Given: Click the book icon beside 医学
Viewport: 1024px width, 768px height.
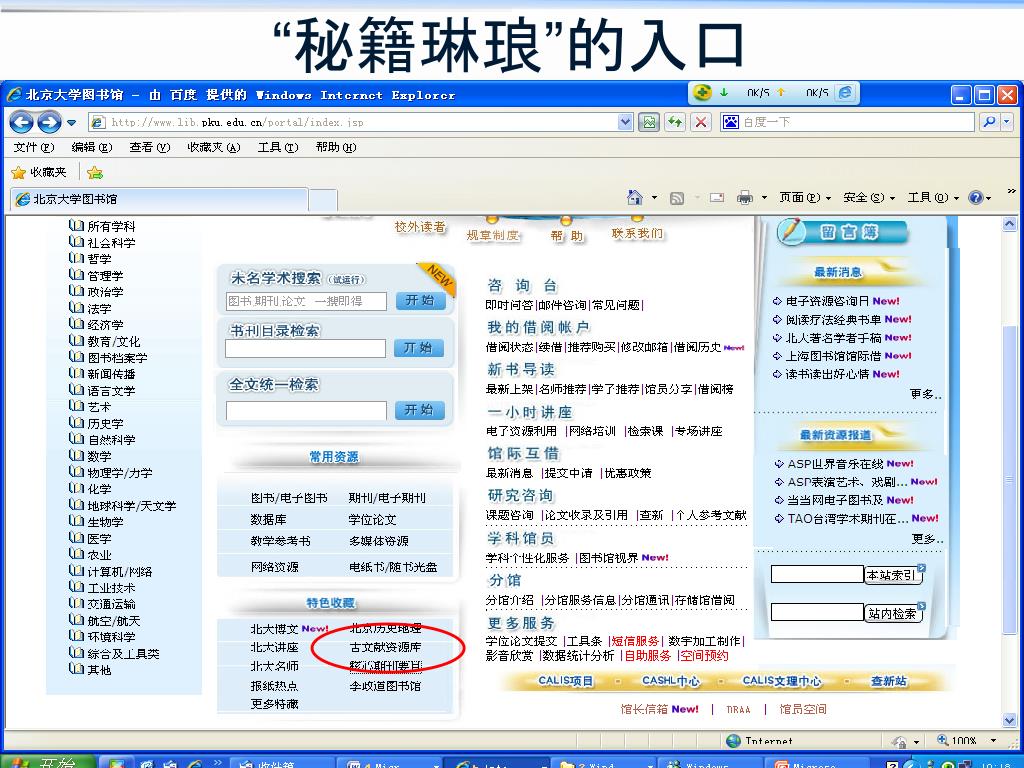Looking at the screenshot, I should tap(76, 537).
